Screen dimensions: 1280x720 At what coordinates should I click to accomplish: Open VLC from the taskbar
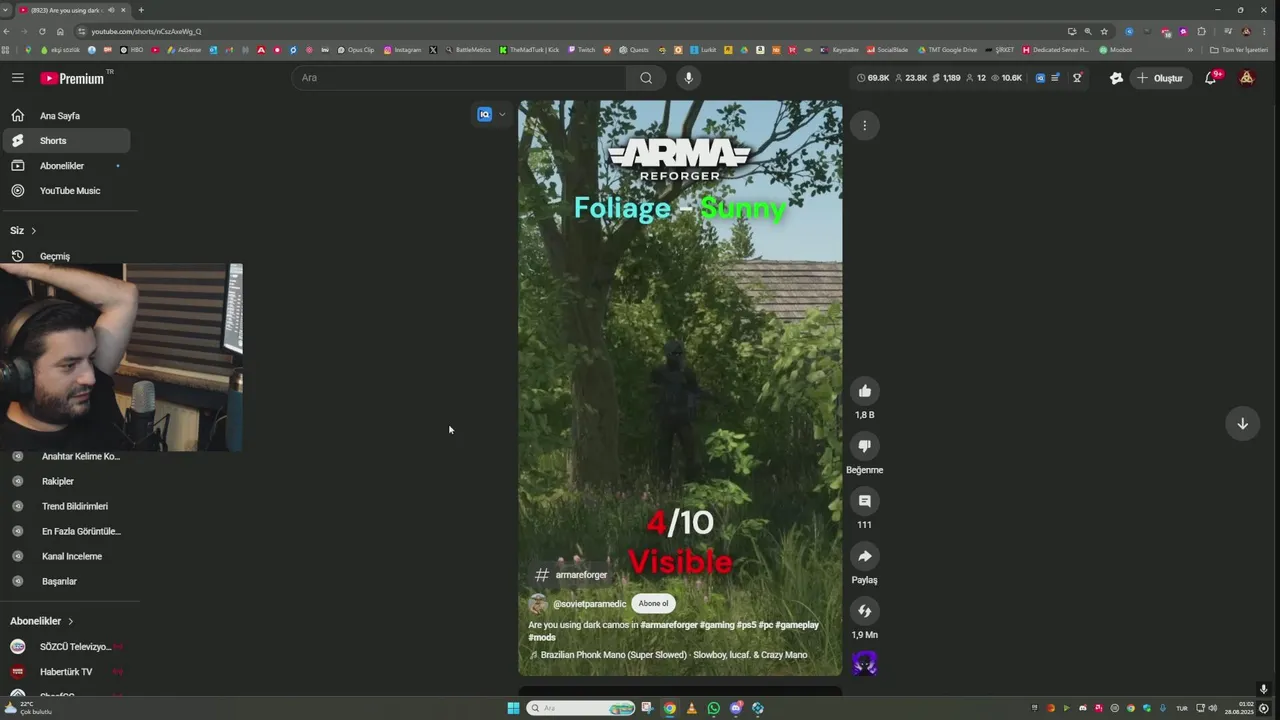tap(692, 708)
